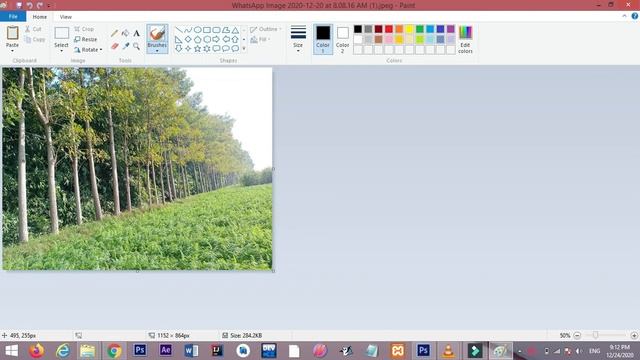640x360 pixels.
Task: Choose the Left arrow shape
Action: click(226, 39)
